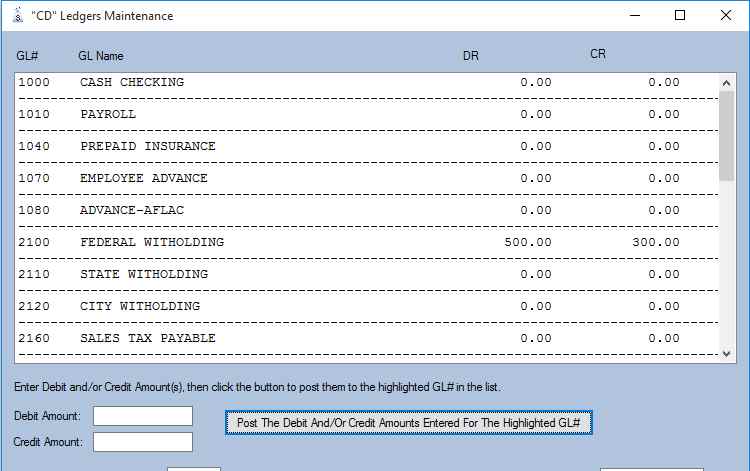Close the CD Ledgers Maintenance window
Image resolution: width=750 pixels, height=471 pixels.
coord(726,15)
